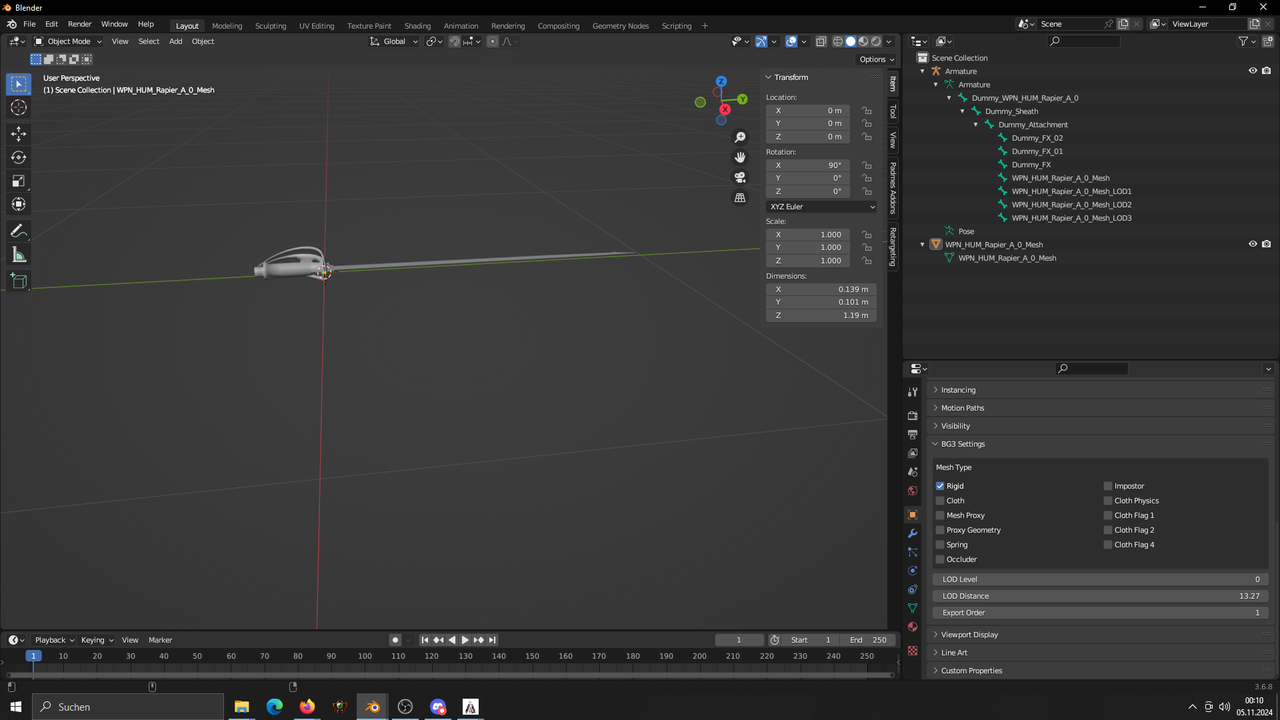
Task: Switch to Material Preview shading mode
Action: tap(861, 41)
